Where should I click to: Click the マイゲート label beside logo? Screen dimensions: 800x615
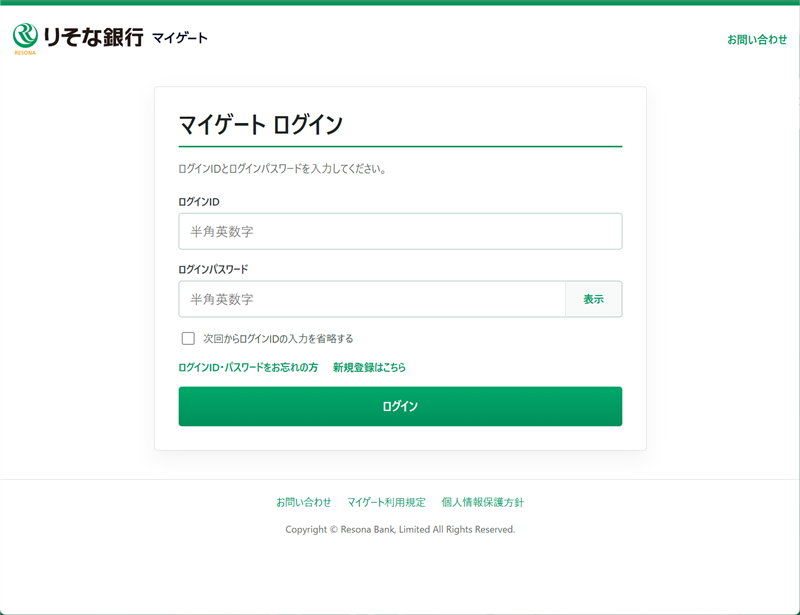click(x=180, y=38)
